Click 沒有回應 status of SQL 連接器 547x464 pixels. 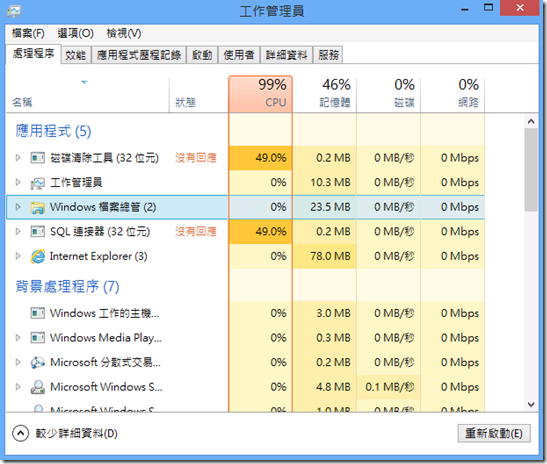(196, 232)
